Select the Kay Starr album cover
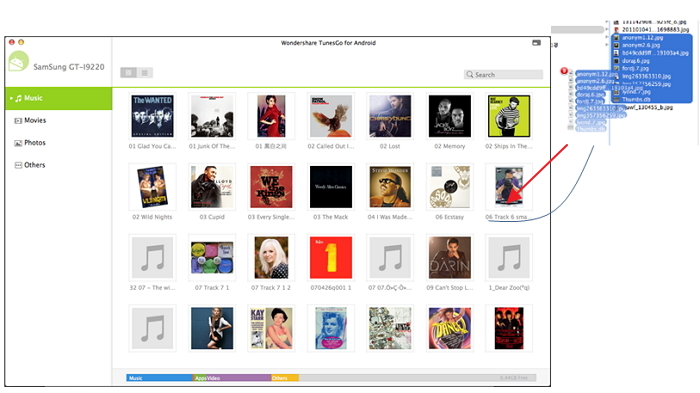The height and width of the screenshot is (393, 700). (271, 328)
